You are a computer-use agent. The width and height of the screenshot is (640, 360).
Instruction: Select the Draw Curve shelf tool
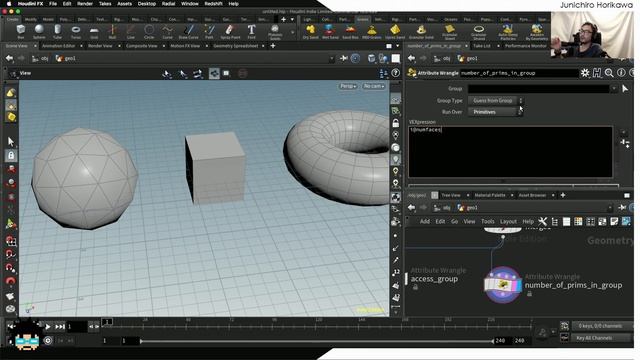189,31
